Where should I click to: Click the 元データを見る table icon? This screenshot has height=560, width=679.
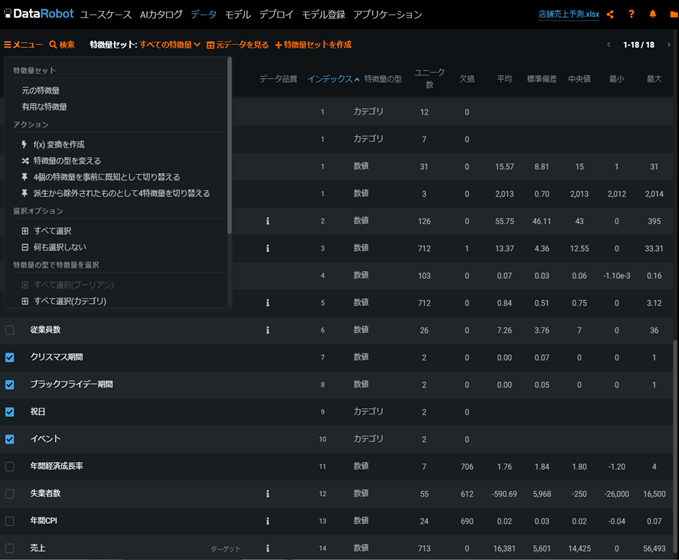[210, 45]
